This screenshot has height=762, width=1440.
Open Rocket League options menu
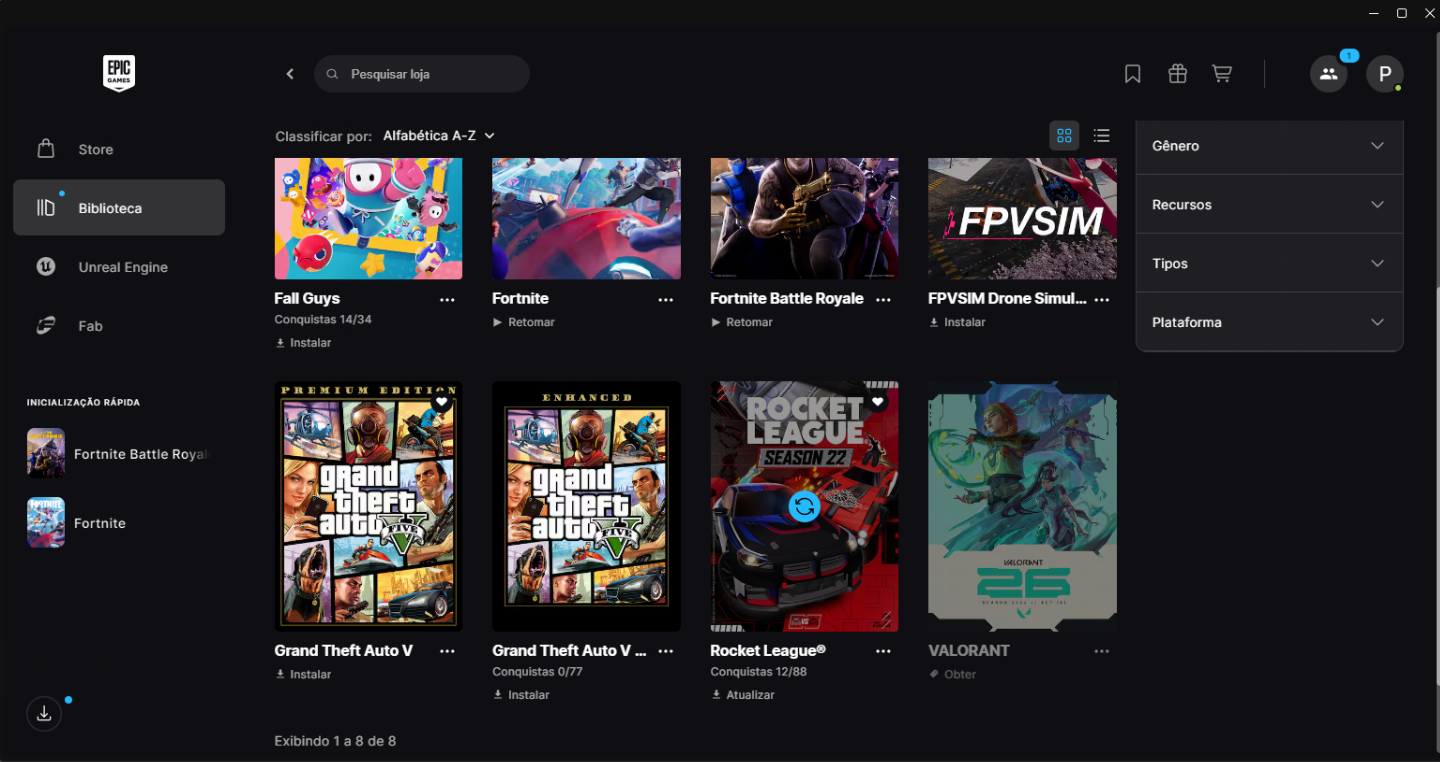(883, 651)
